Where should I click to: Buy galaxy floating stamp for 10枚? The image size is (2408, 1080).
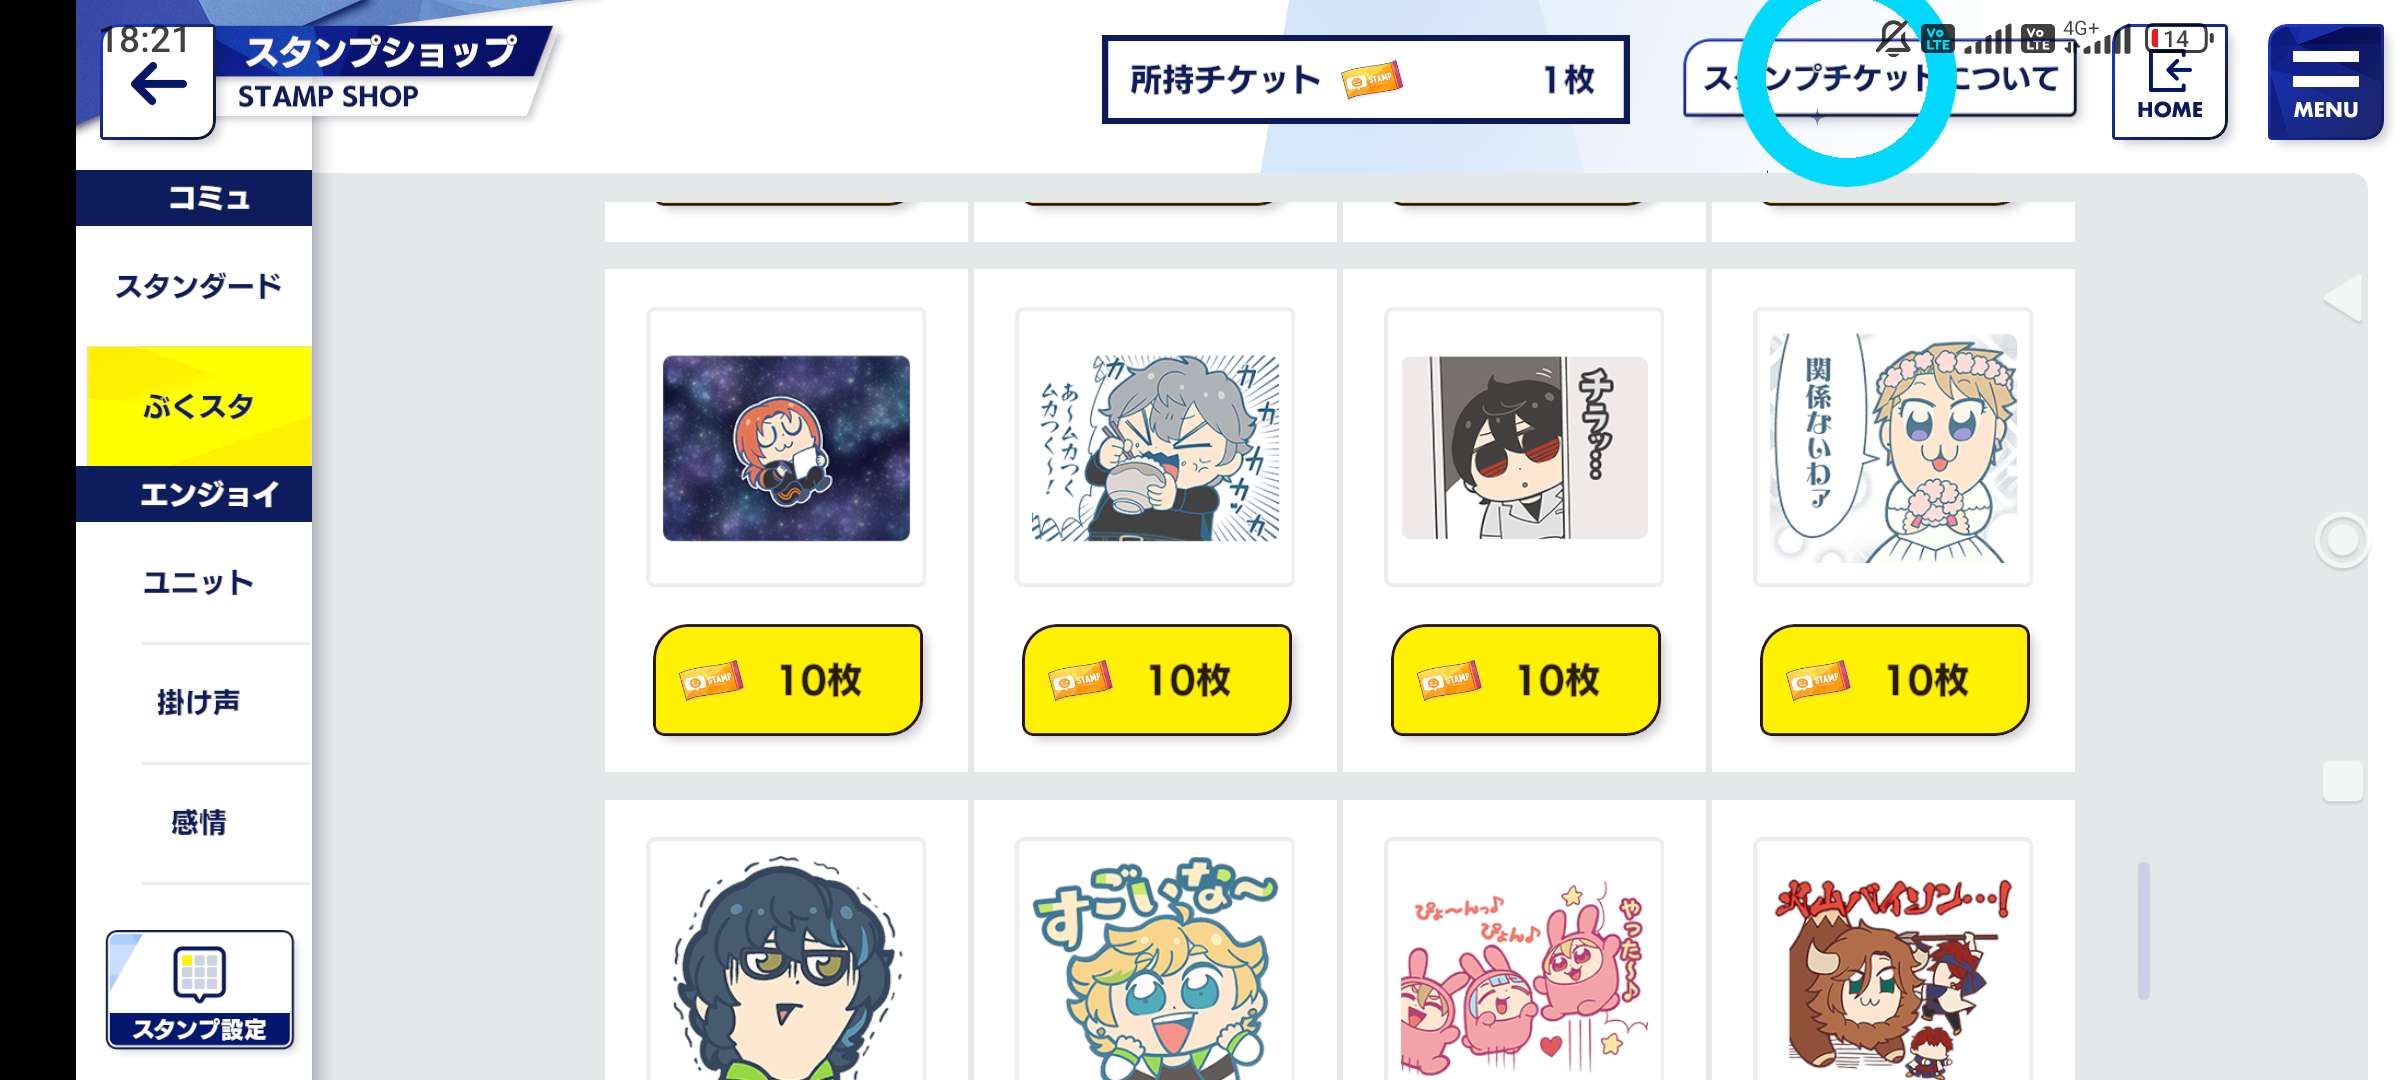[x=787, y=680]
